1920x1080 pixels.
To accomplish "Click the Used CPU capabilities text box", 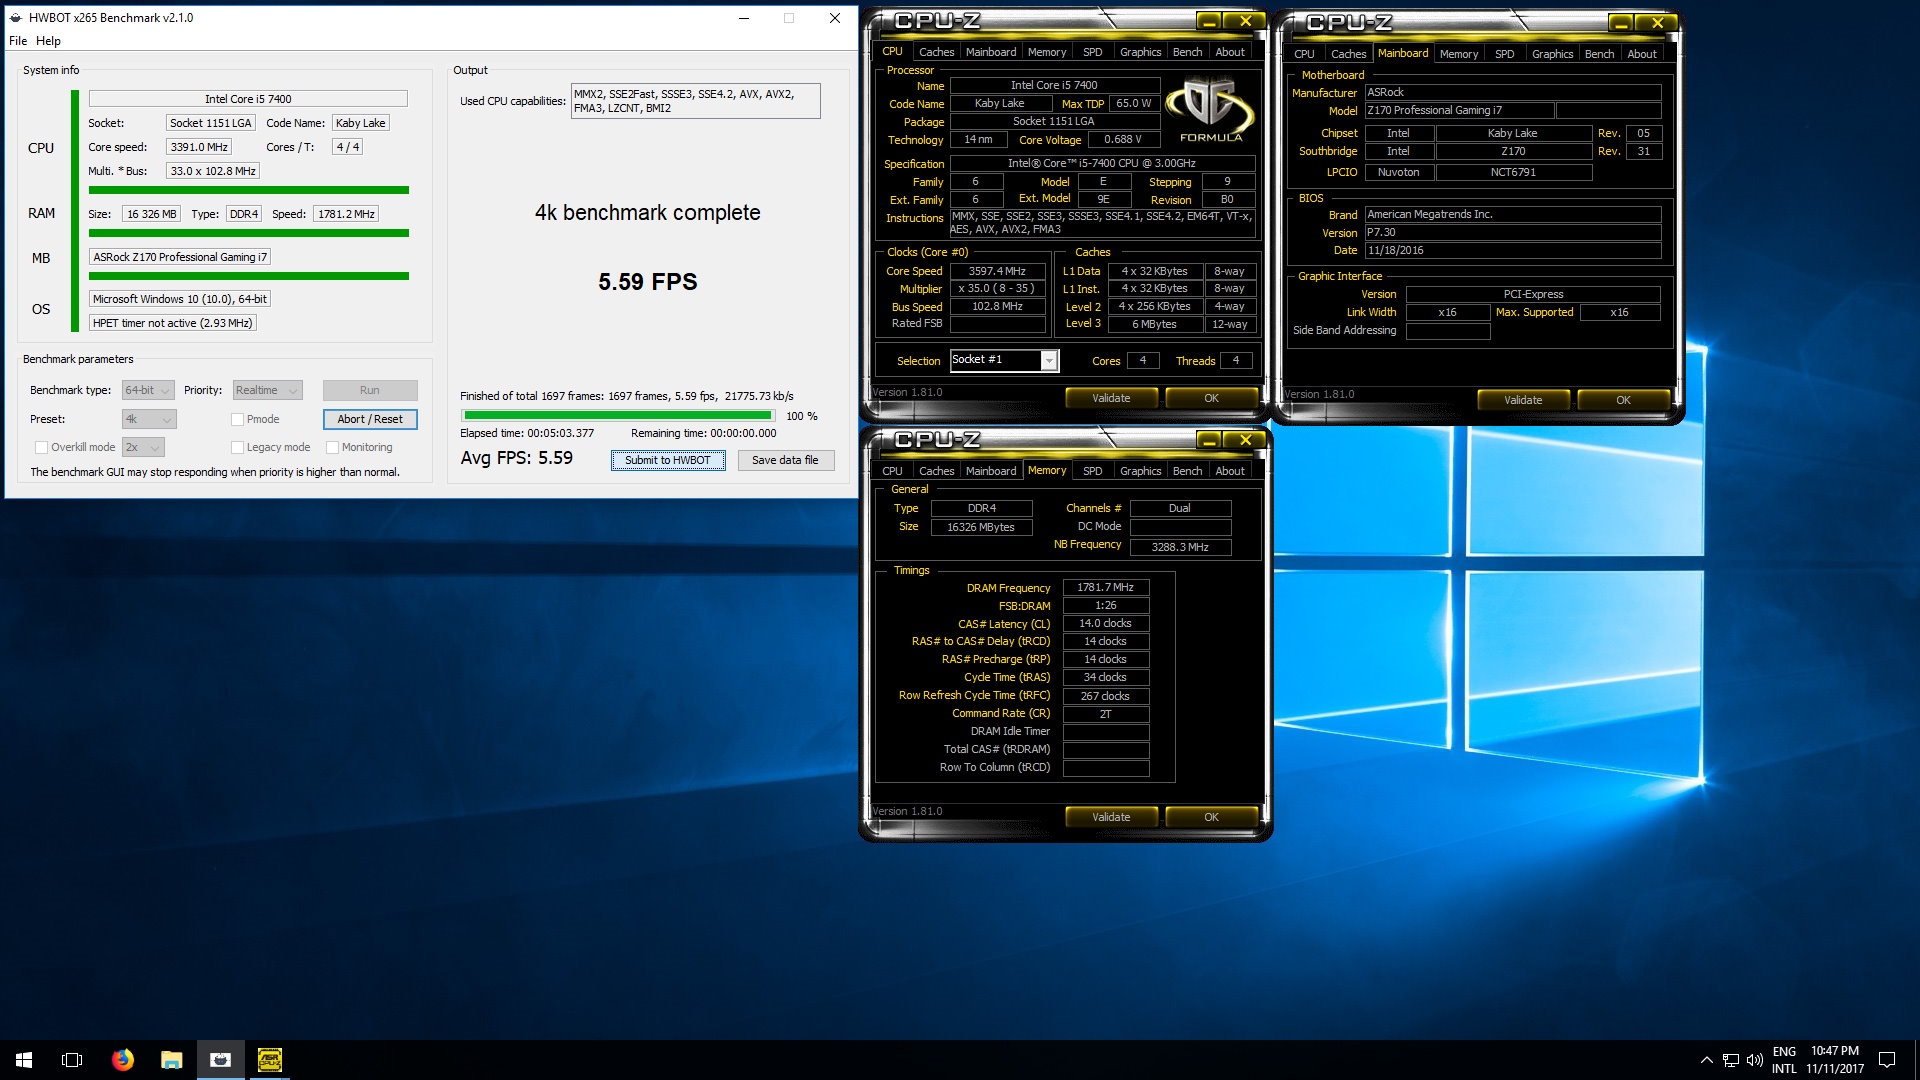I will point(695,101).
